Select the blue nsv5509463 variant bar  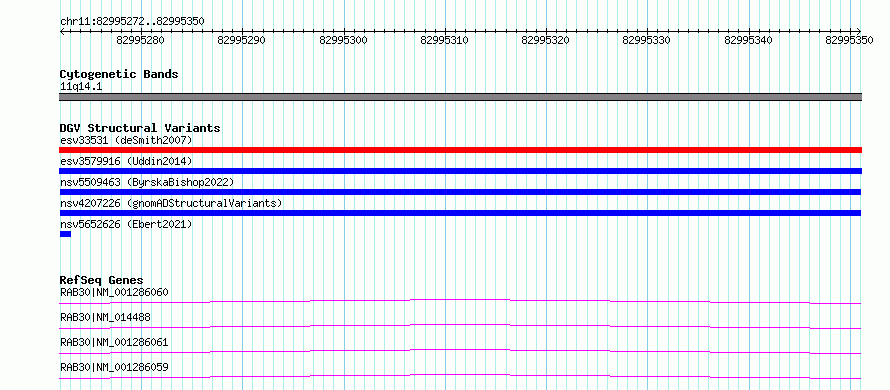coord(460,192)
